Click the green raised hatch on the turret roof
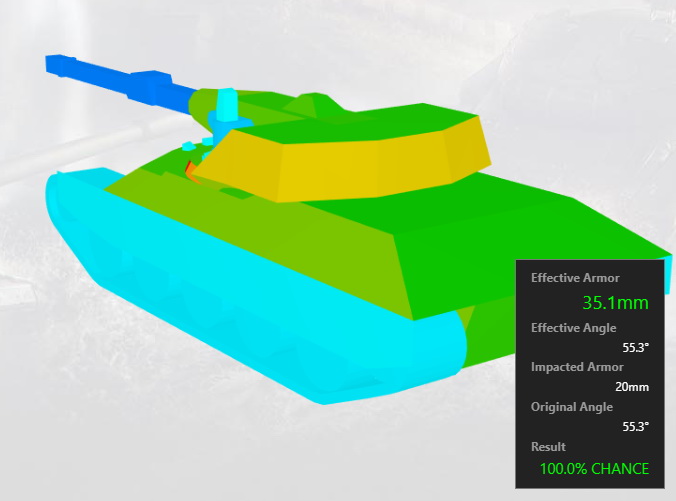676x501 pixels. [x=313, y=104]
